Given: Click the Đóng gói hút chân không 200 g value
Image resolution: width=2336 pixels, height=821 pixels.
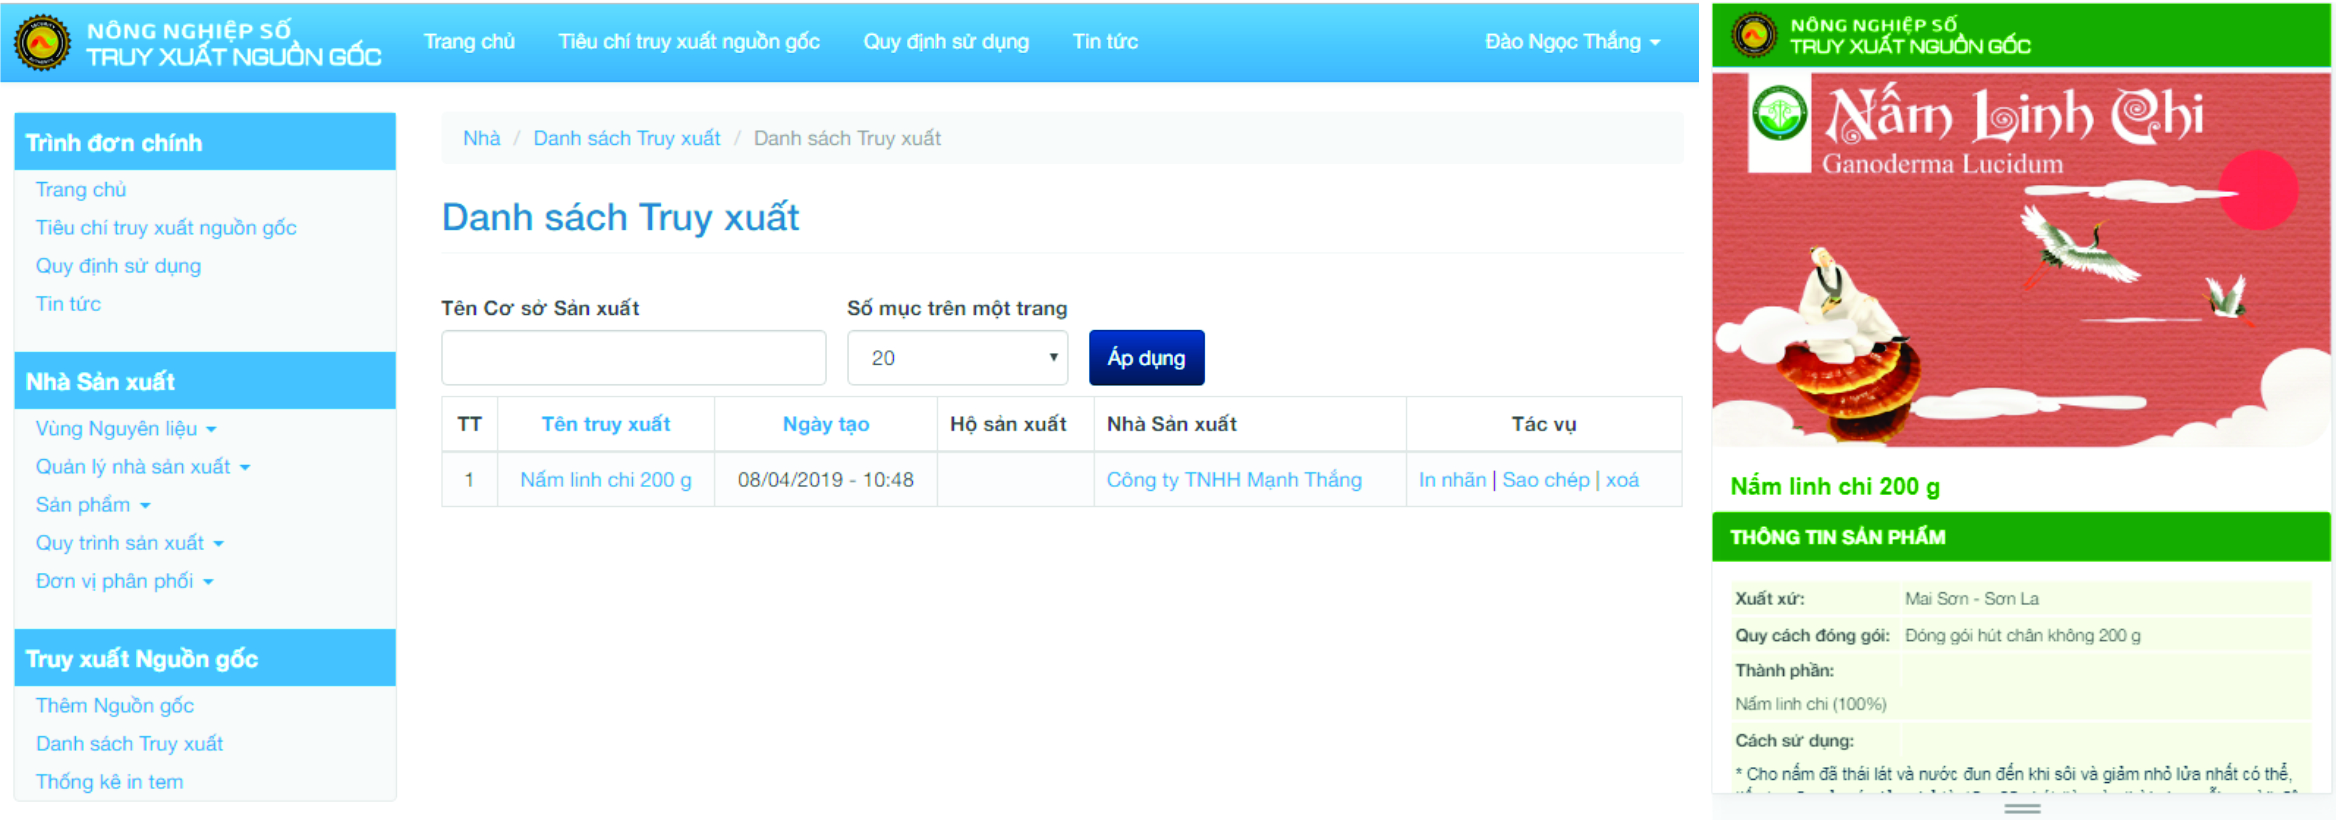Looking at the screenshot, I should pos(2022,636).
